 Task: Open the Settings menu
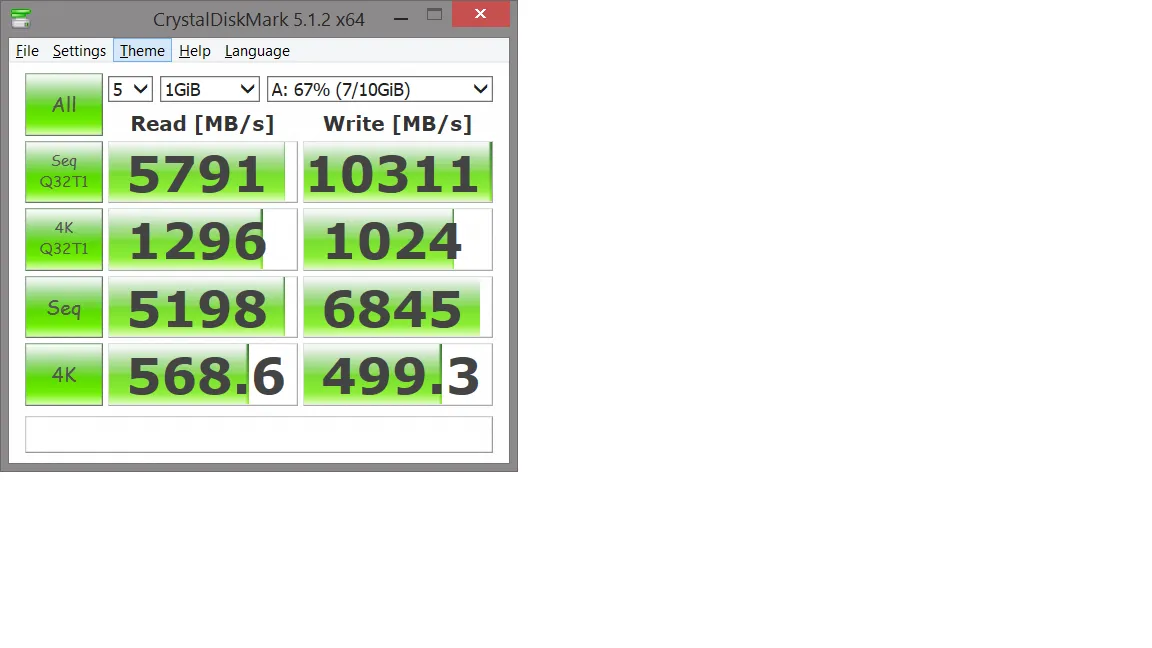point(79,51)
